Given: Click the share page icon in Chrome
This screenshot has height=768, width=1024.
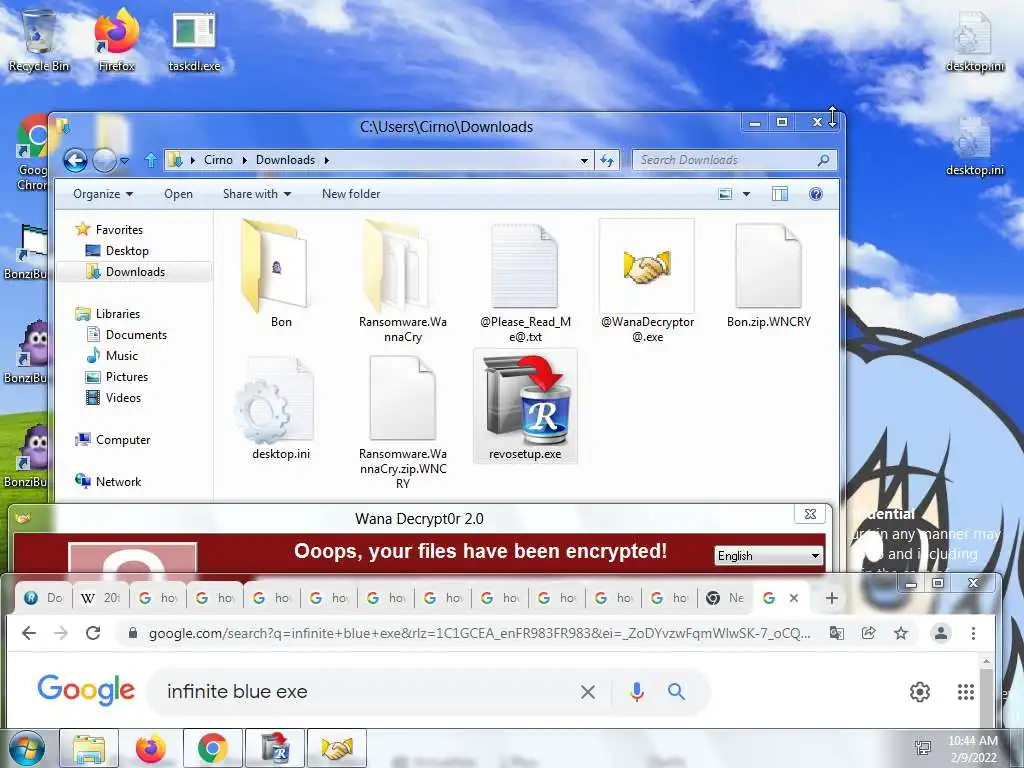Looking at the screenshot, I should click(869, 633).
